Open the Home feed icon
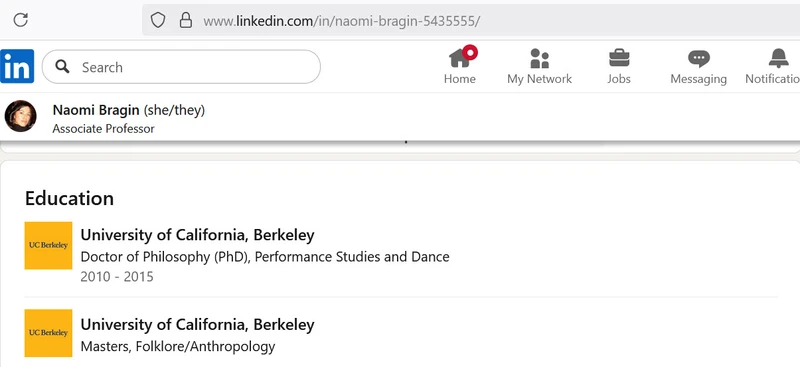The height and width of the screenshot is (367, 800). point(459,58)
